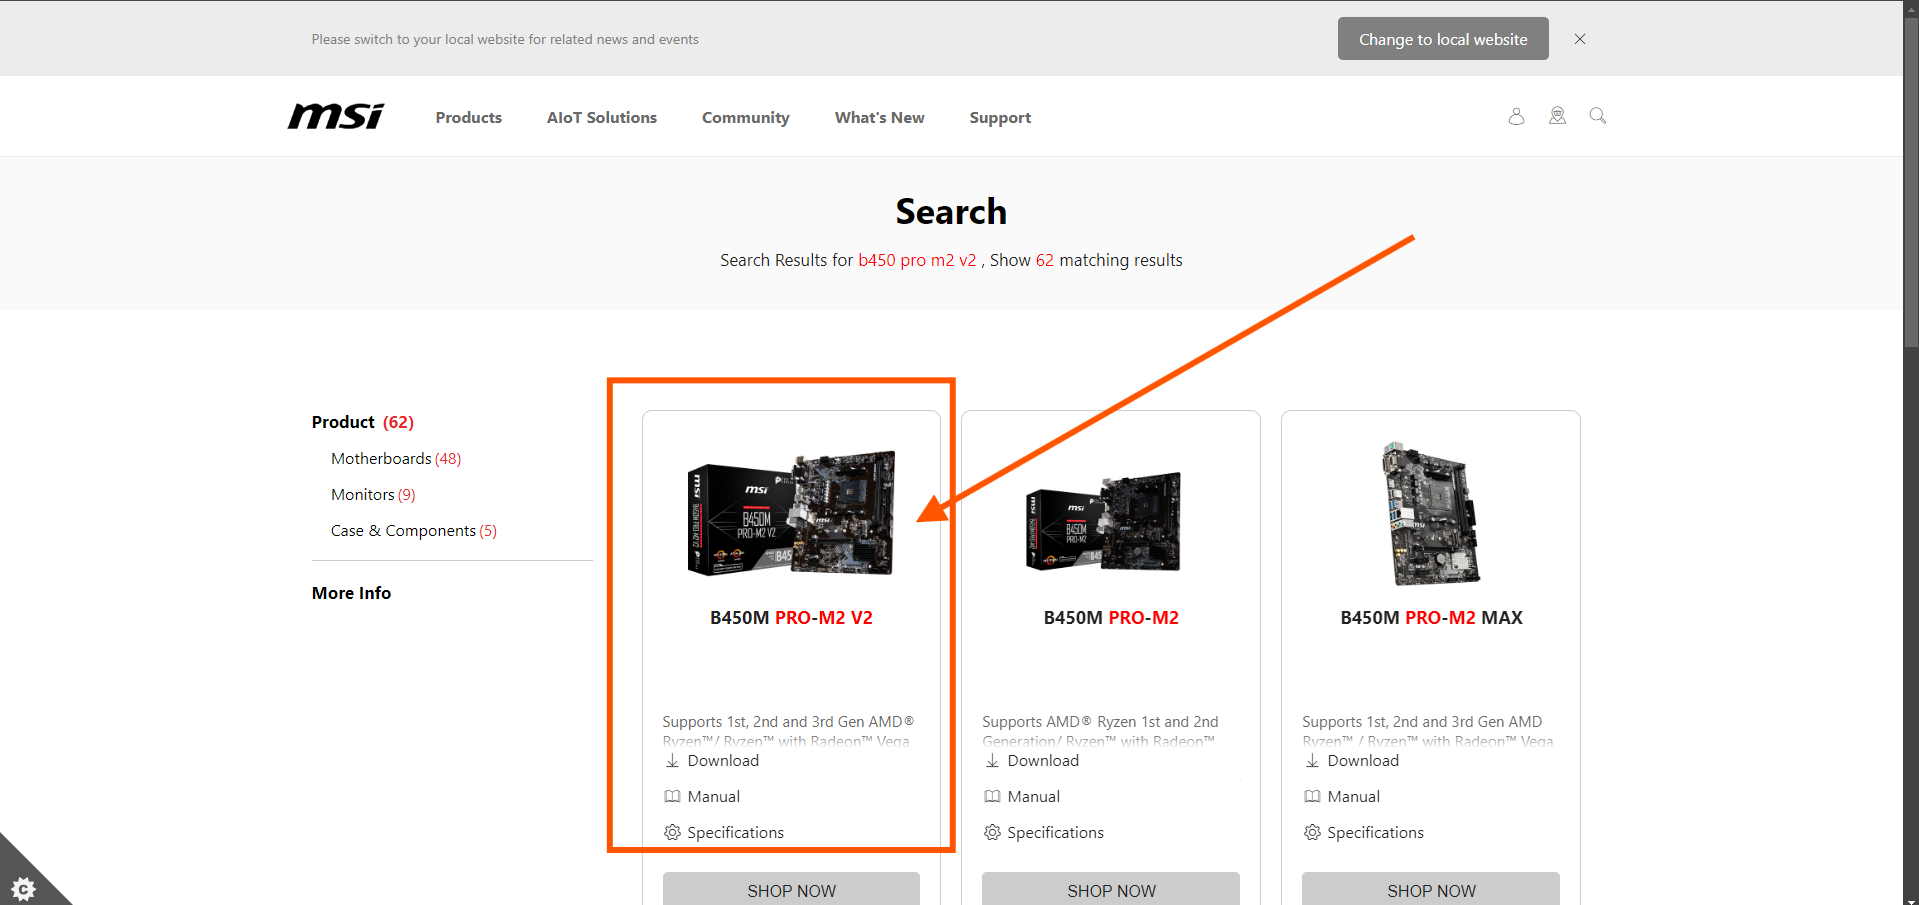Click Specifications gear icon for B450M PRO-M2 MAX
Image resolution: width=1919 pixels, height=905 pixels.
tap(1312, 833)
